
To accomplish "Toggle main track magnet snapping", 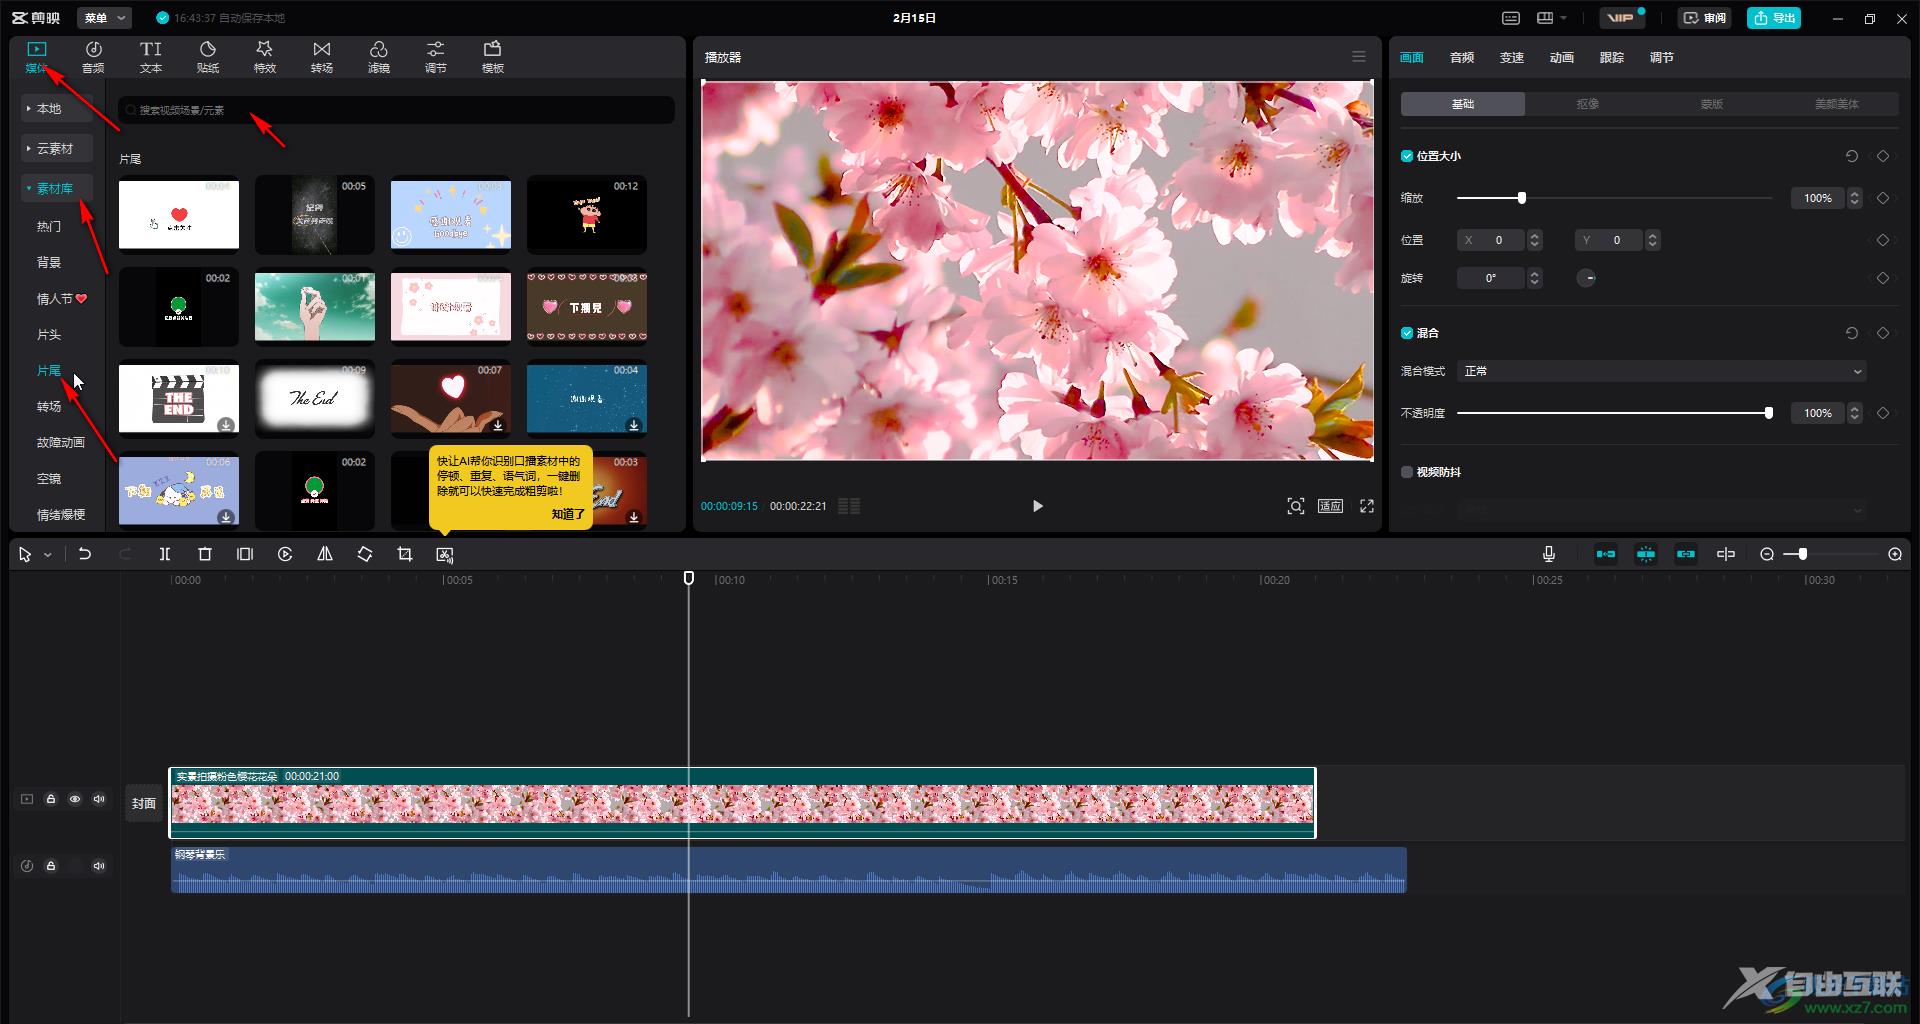I will (1606, 554).
